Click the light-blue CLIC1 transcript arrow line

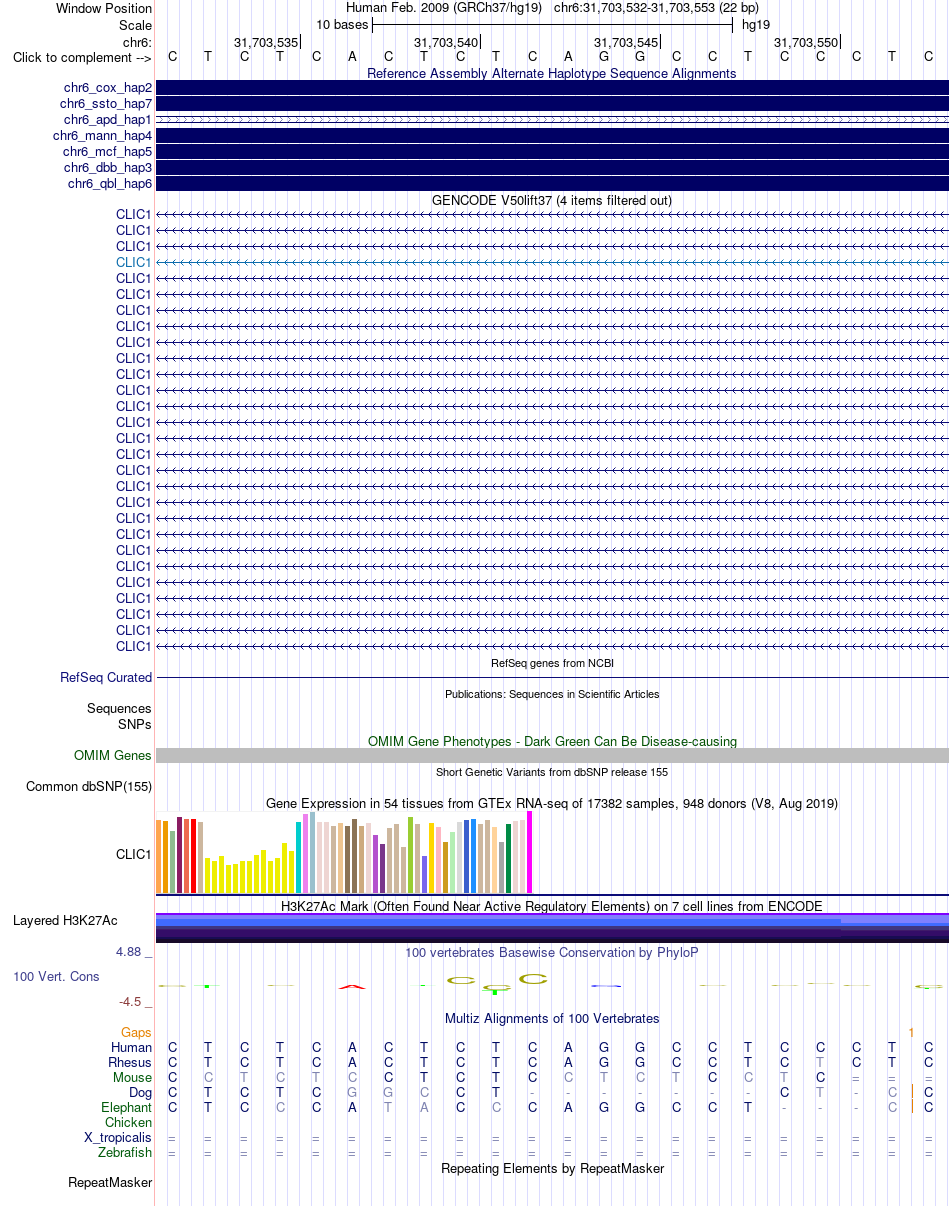(552, 262)
